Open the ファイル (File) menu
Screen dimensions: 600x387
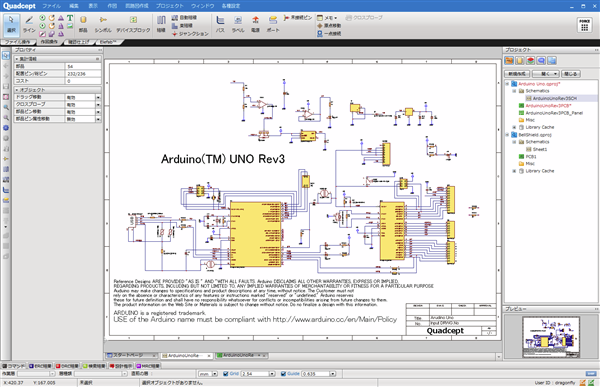click(51, 6)
